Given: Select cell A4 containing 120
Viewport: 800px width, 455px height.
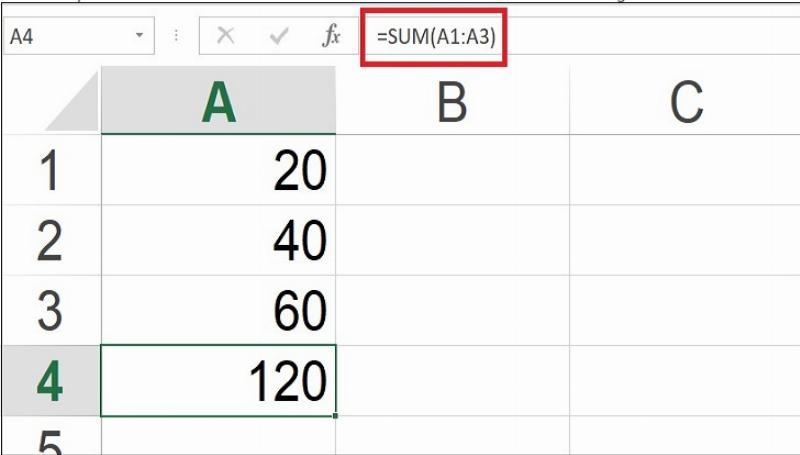Looking at the screenshot, I should 218,381.
